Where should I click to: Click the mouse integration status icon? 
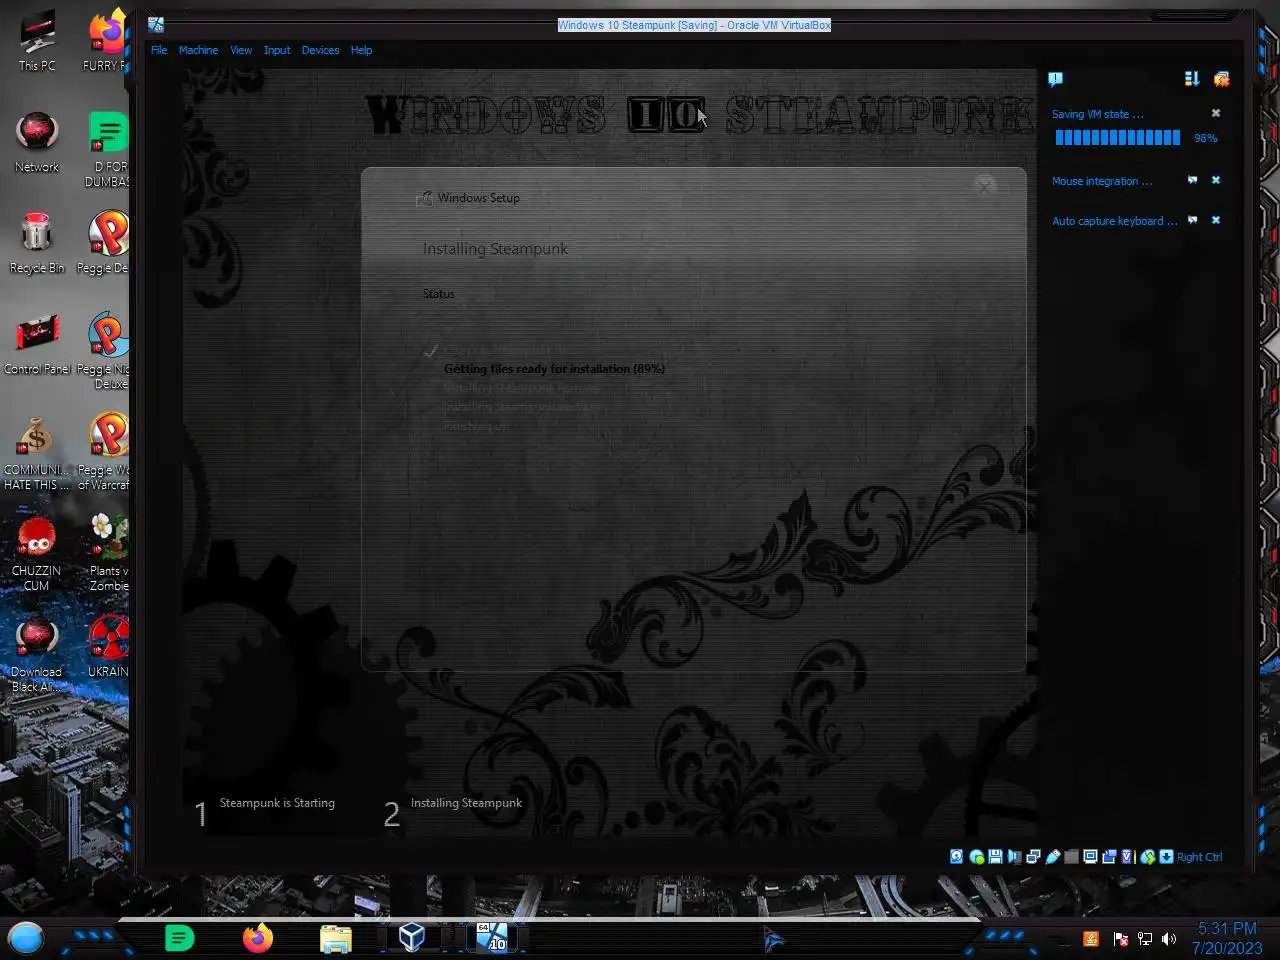[x=1148, y=857]
